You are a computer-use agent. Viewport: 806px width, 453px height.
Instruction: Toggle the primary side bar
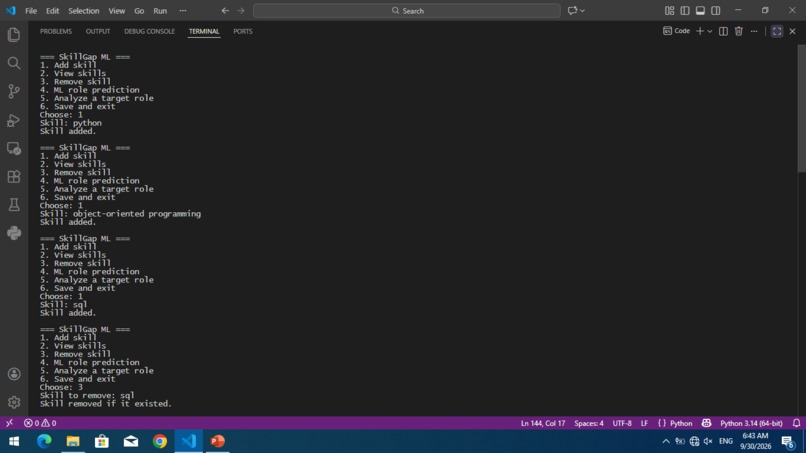[685, 10]
